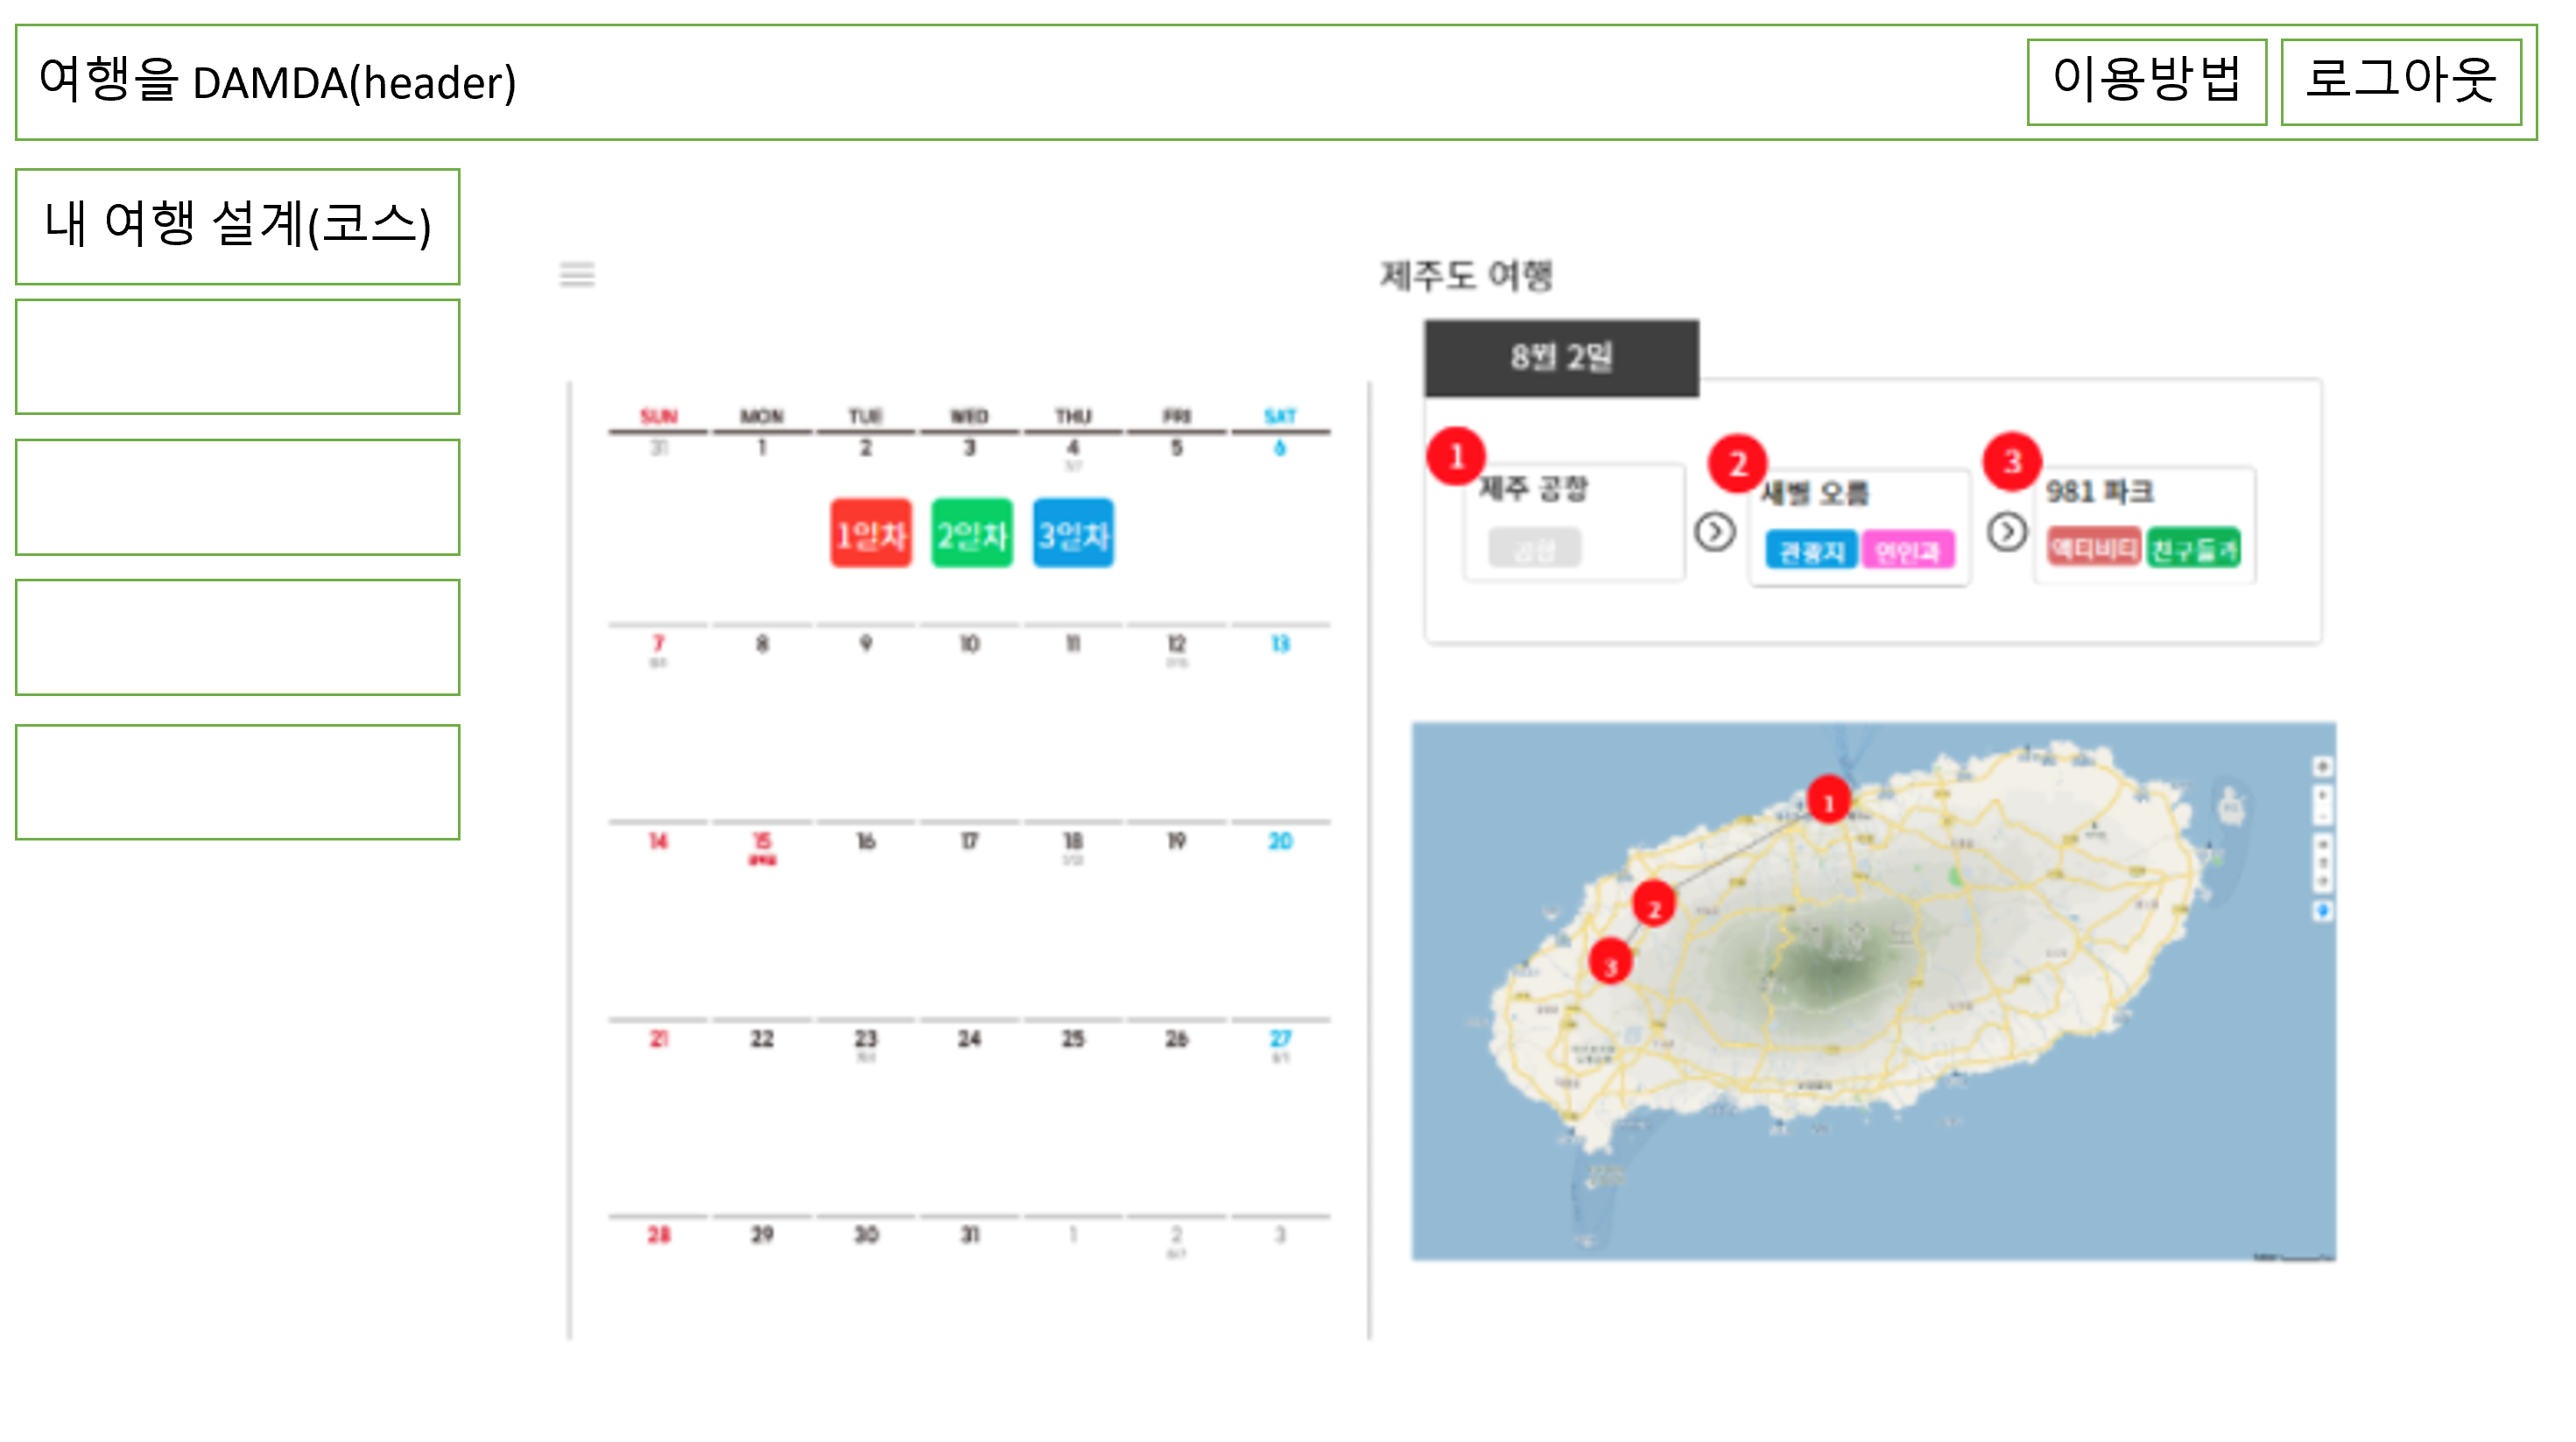Click red number 1 badge for 제주 공항
This screenshot has height=1442, width=2576.
pos(1455,457)
